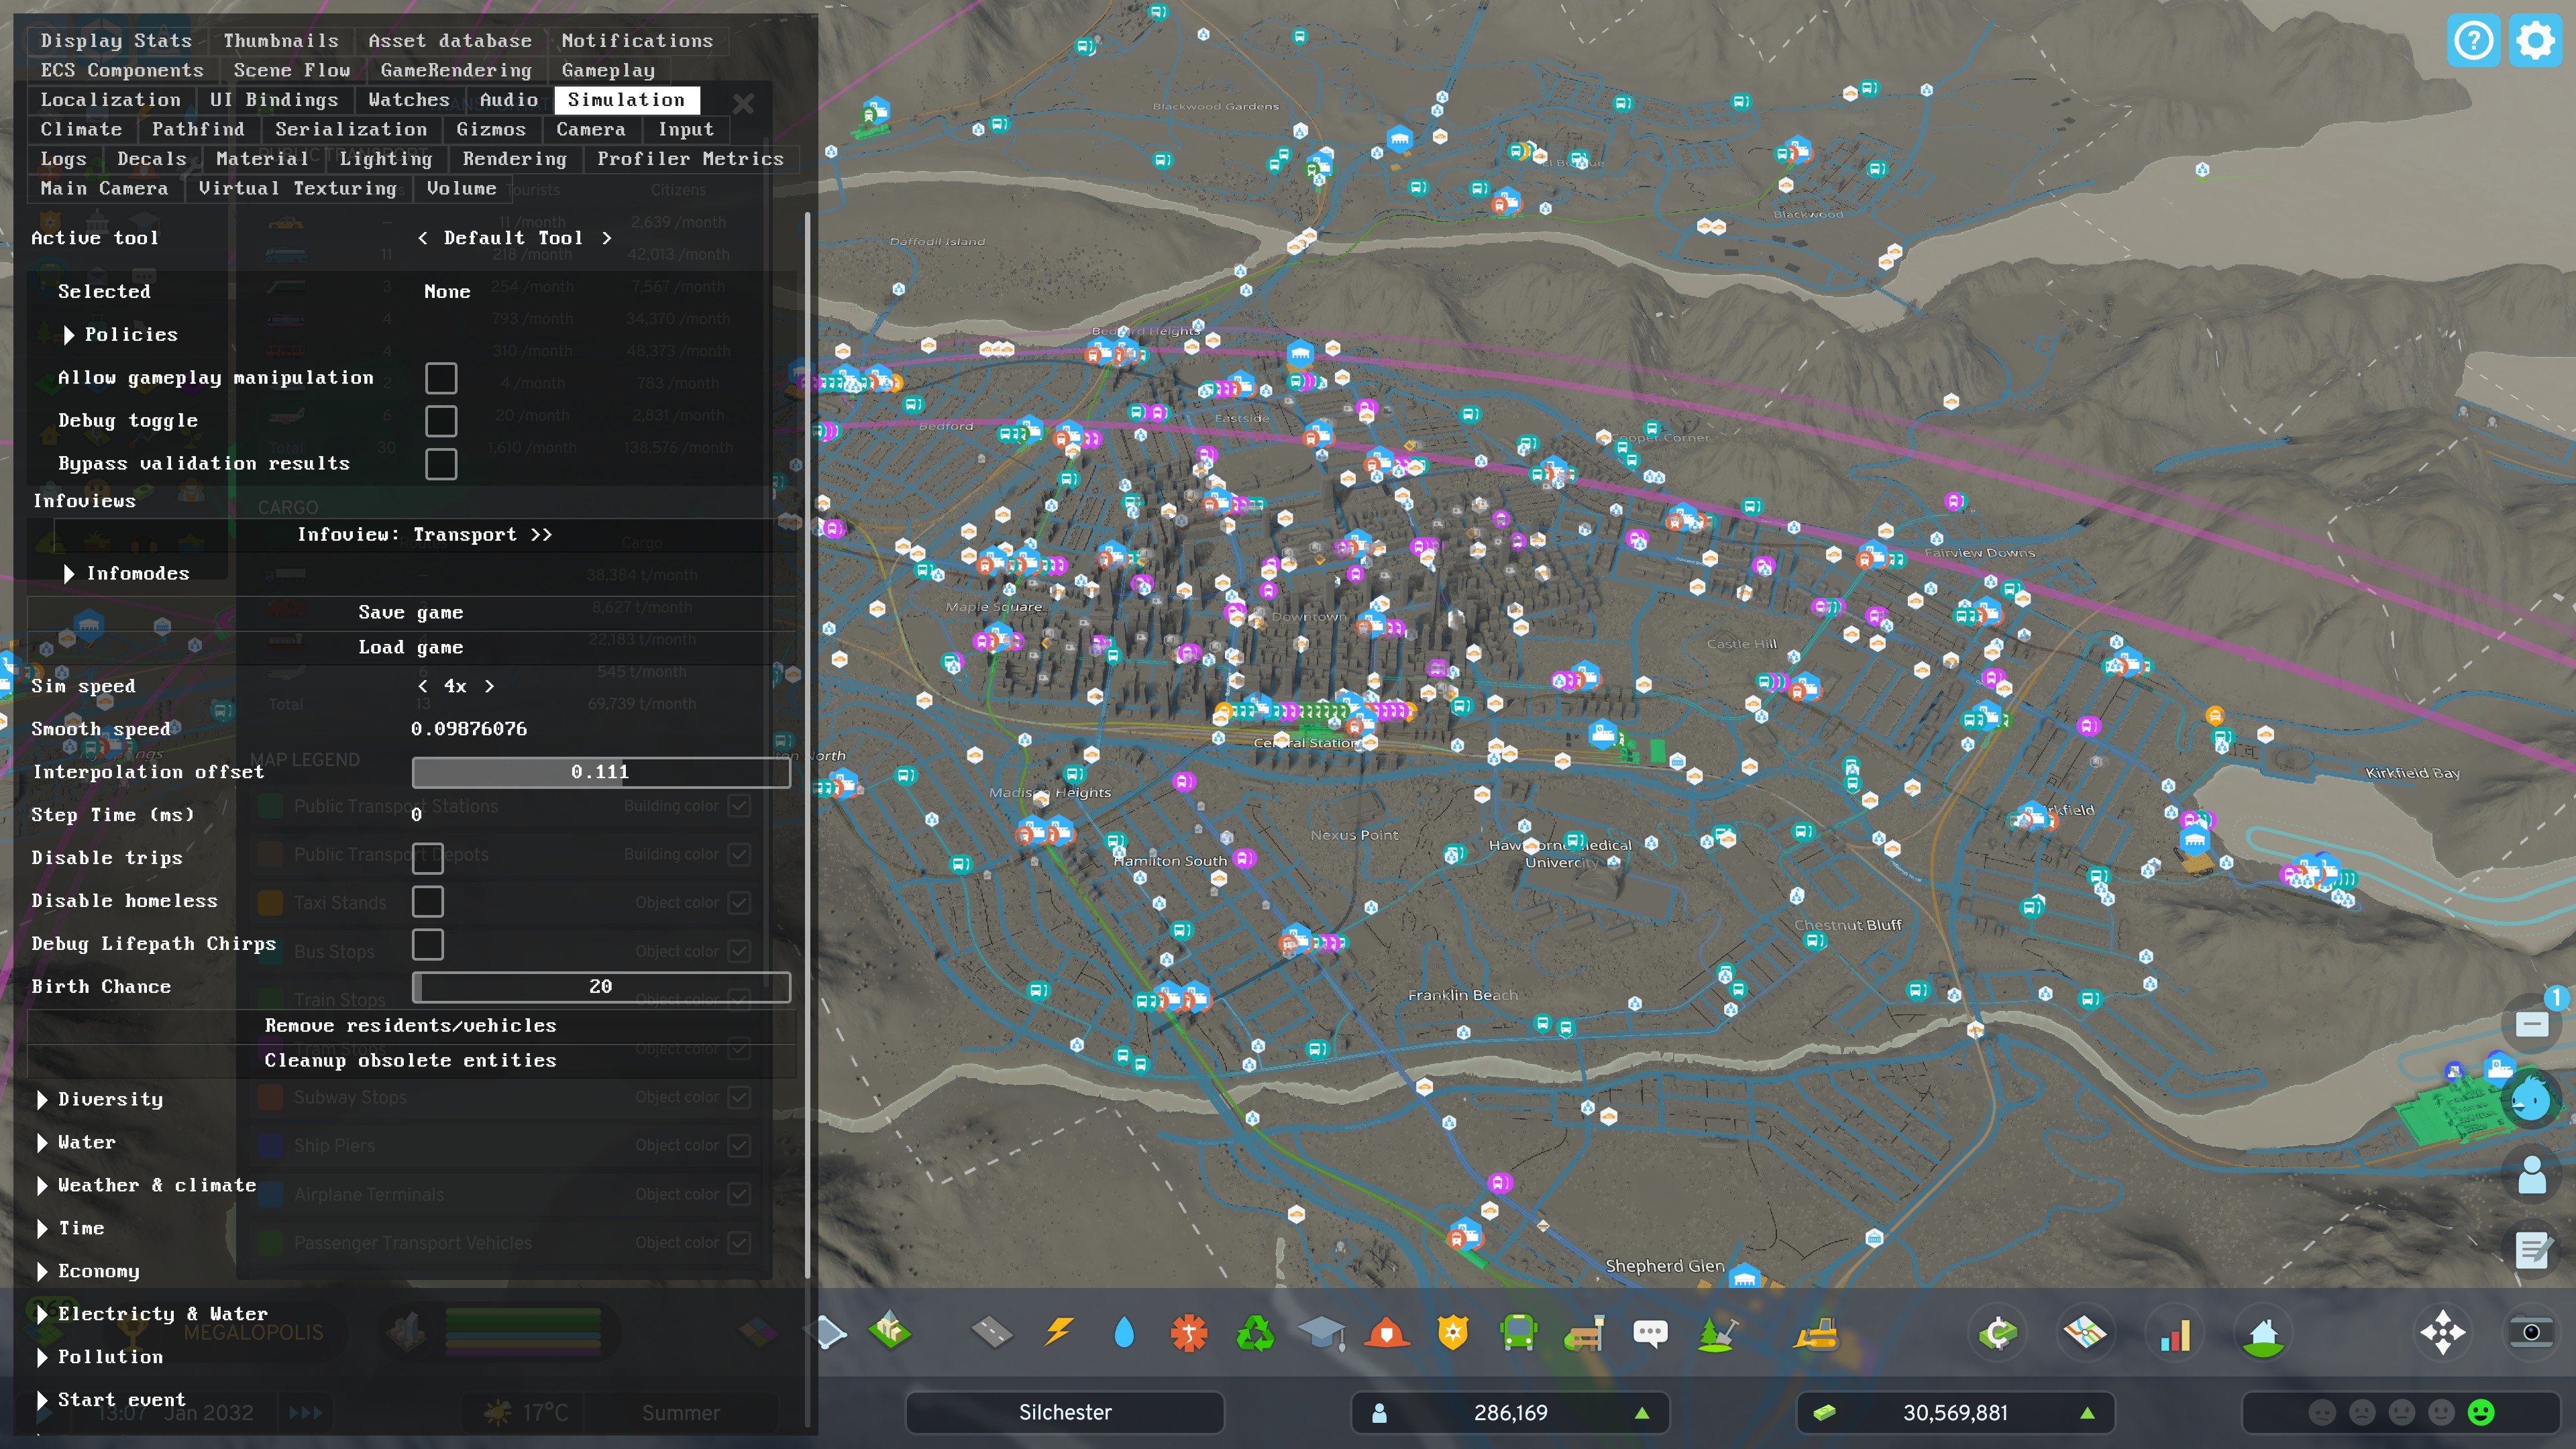This screenshot has height=1449, width=2576.
Task: Click the Save game button
Action: pos(410,612)
